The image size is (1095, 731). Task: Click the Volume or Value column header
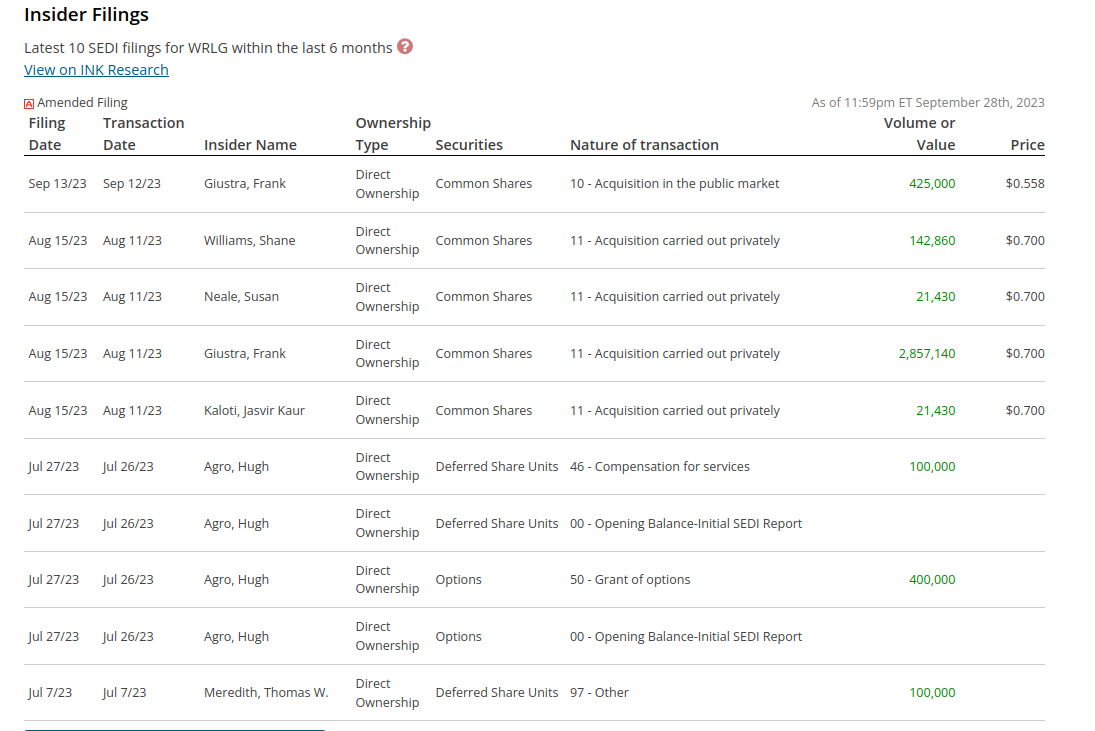click(x=919, y=134)
